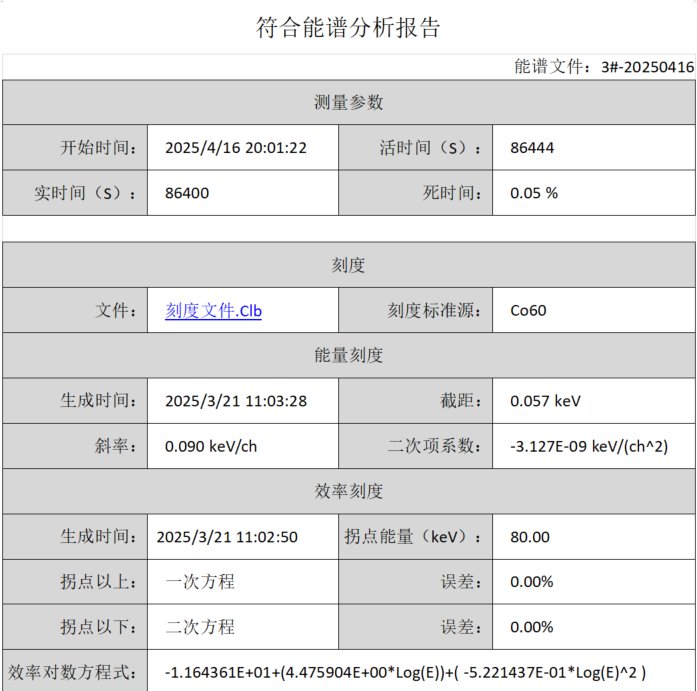This screenshot has height=691, width=697.
Task: Click the dead time value 0.05 %
Action: pos(534,193)
